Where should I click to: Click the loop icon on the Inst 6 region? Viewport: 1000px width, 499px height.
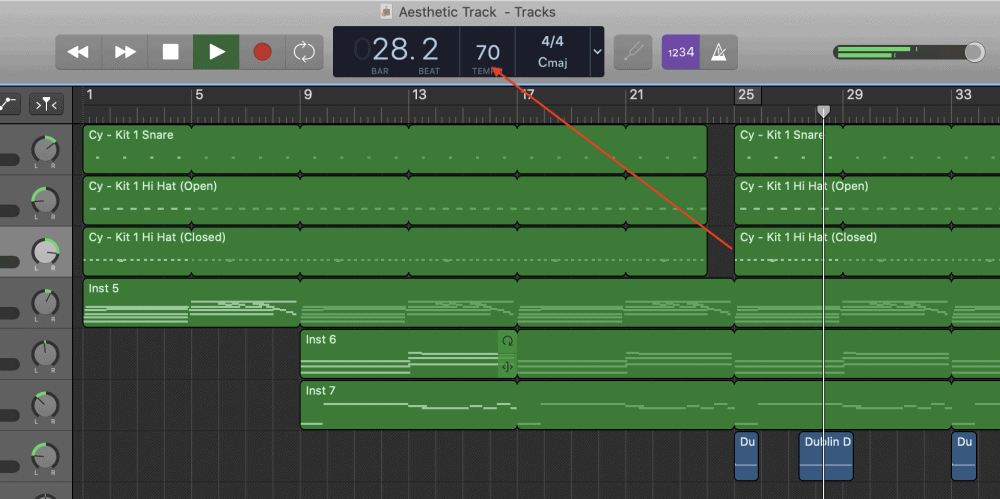(x=508, y=341)
